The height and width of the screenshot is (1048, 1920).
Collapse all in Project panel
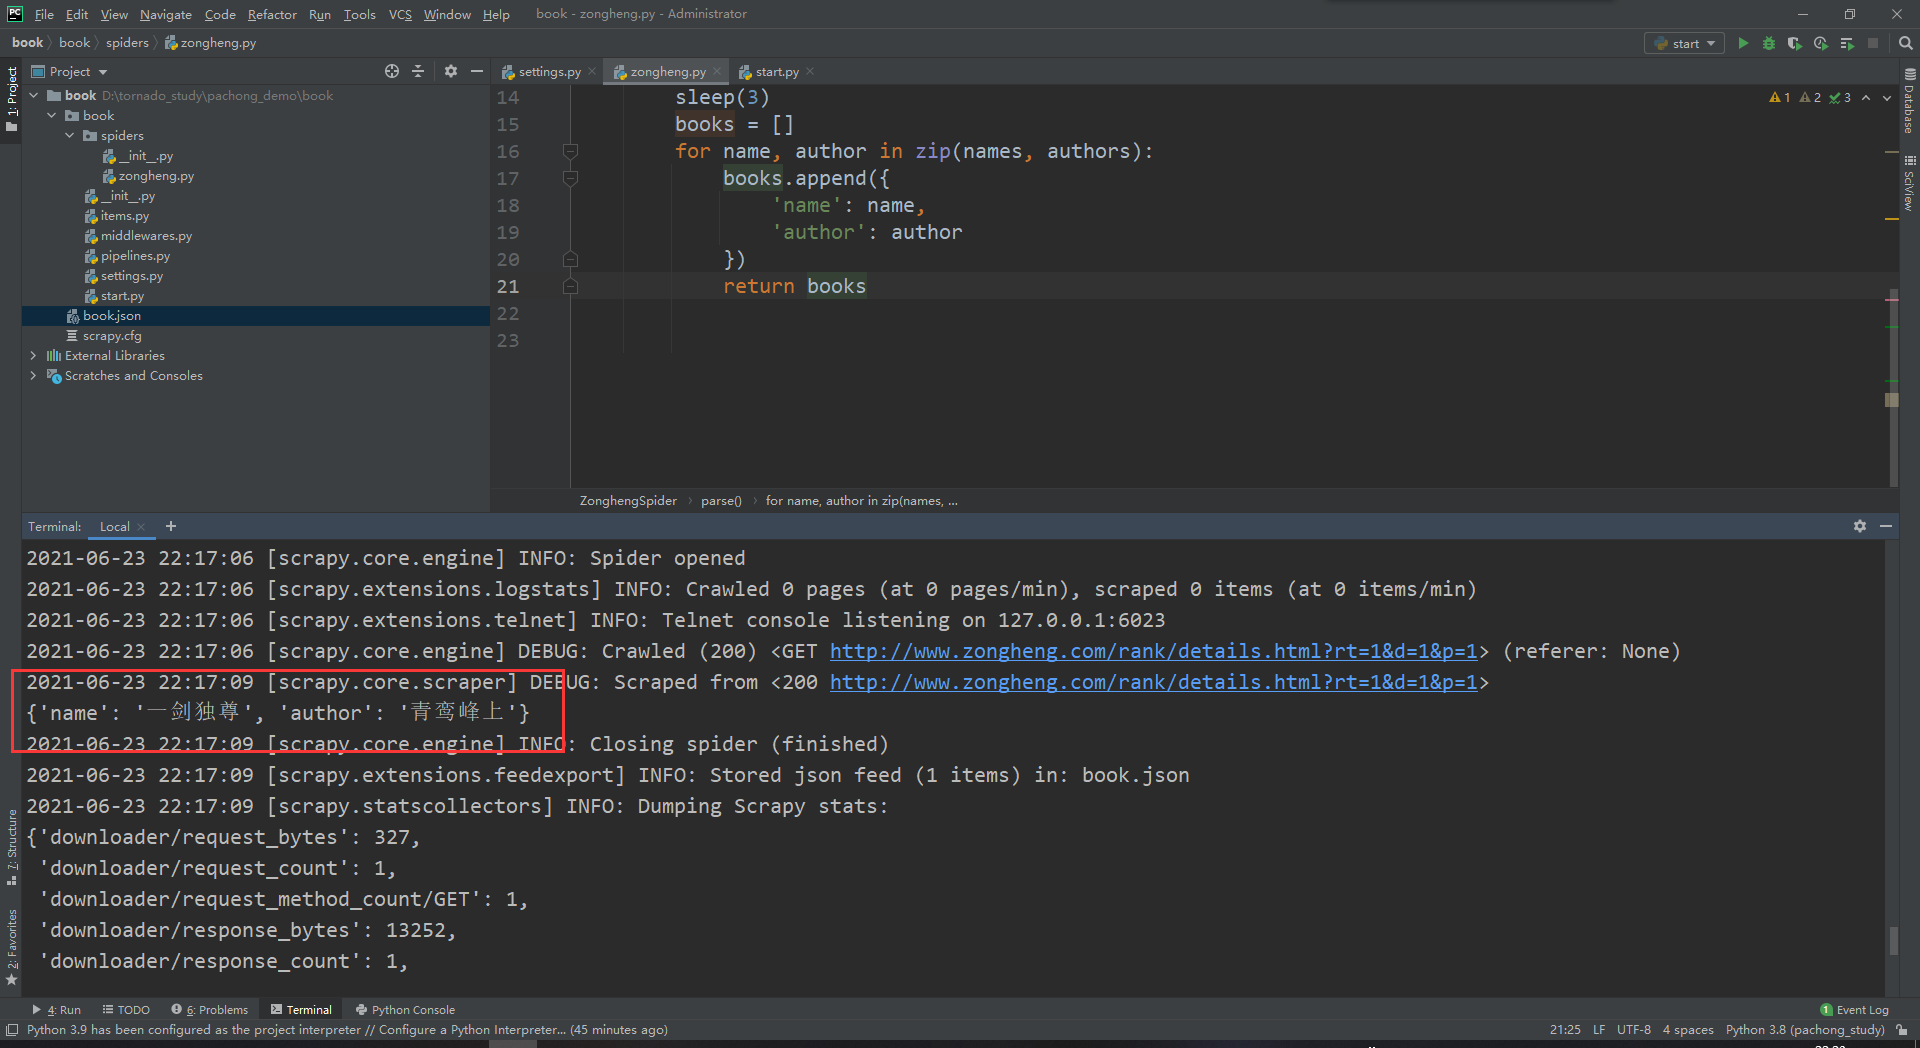(418, 71)
